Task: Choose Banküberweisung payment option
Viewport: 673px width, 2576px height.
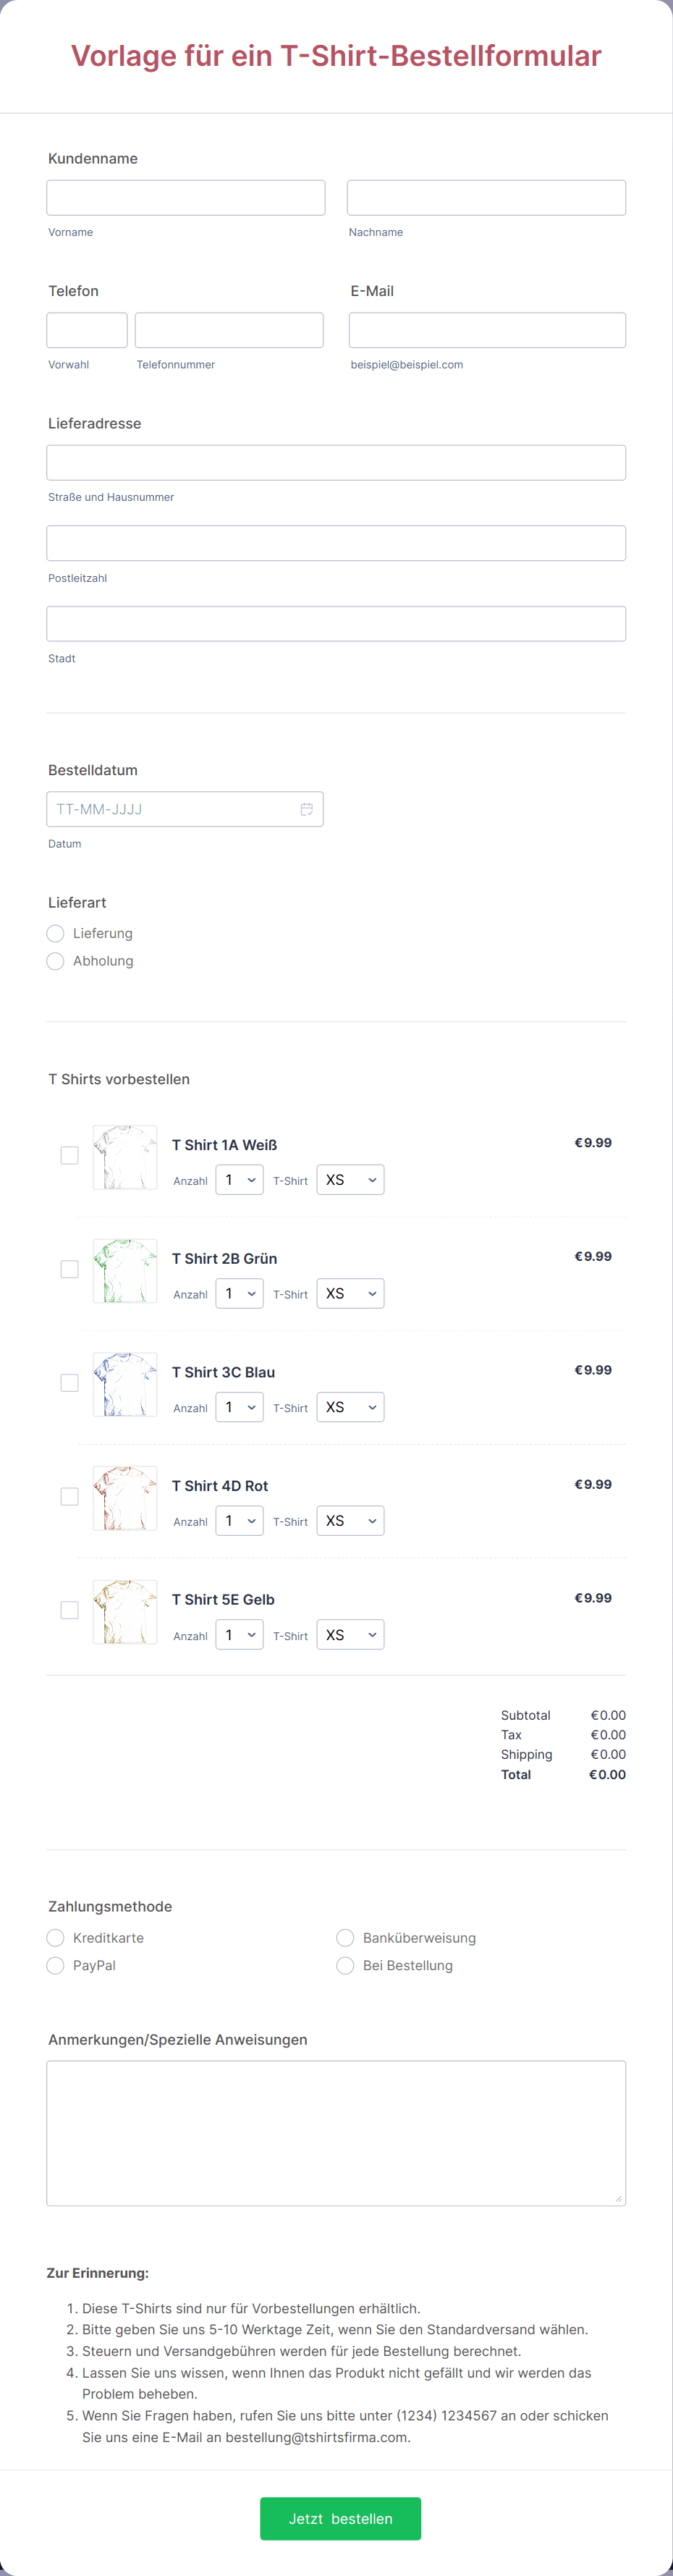Action: tap(345, 1938)
